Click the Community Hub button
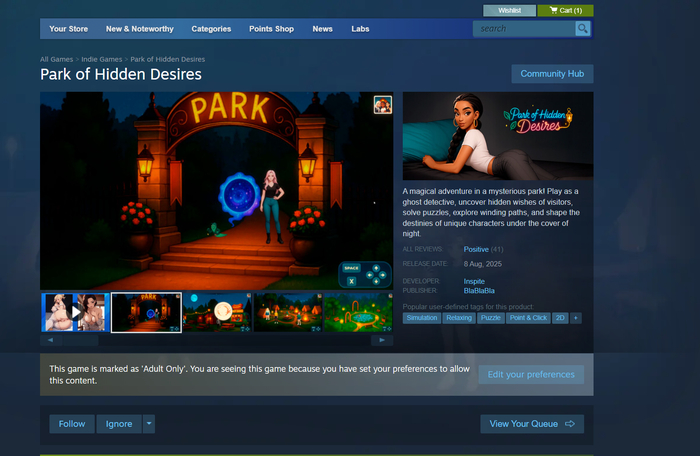The height and width of the screenshot is (456, 700). pyautogui.click(x=552, y=74)
